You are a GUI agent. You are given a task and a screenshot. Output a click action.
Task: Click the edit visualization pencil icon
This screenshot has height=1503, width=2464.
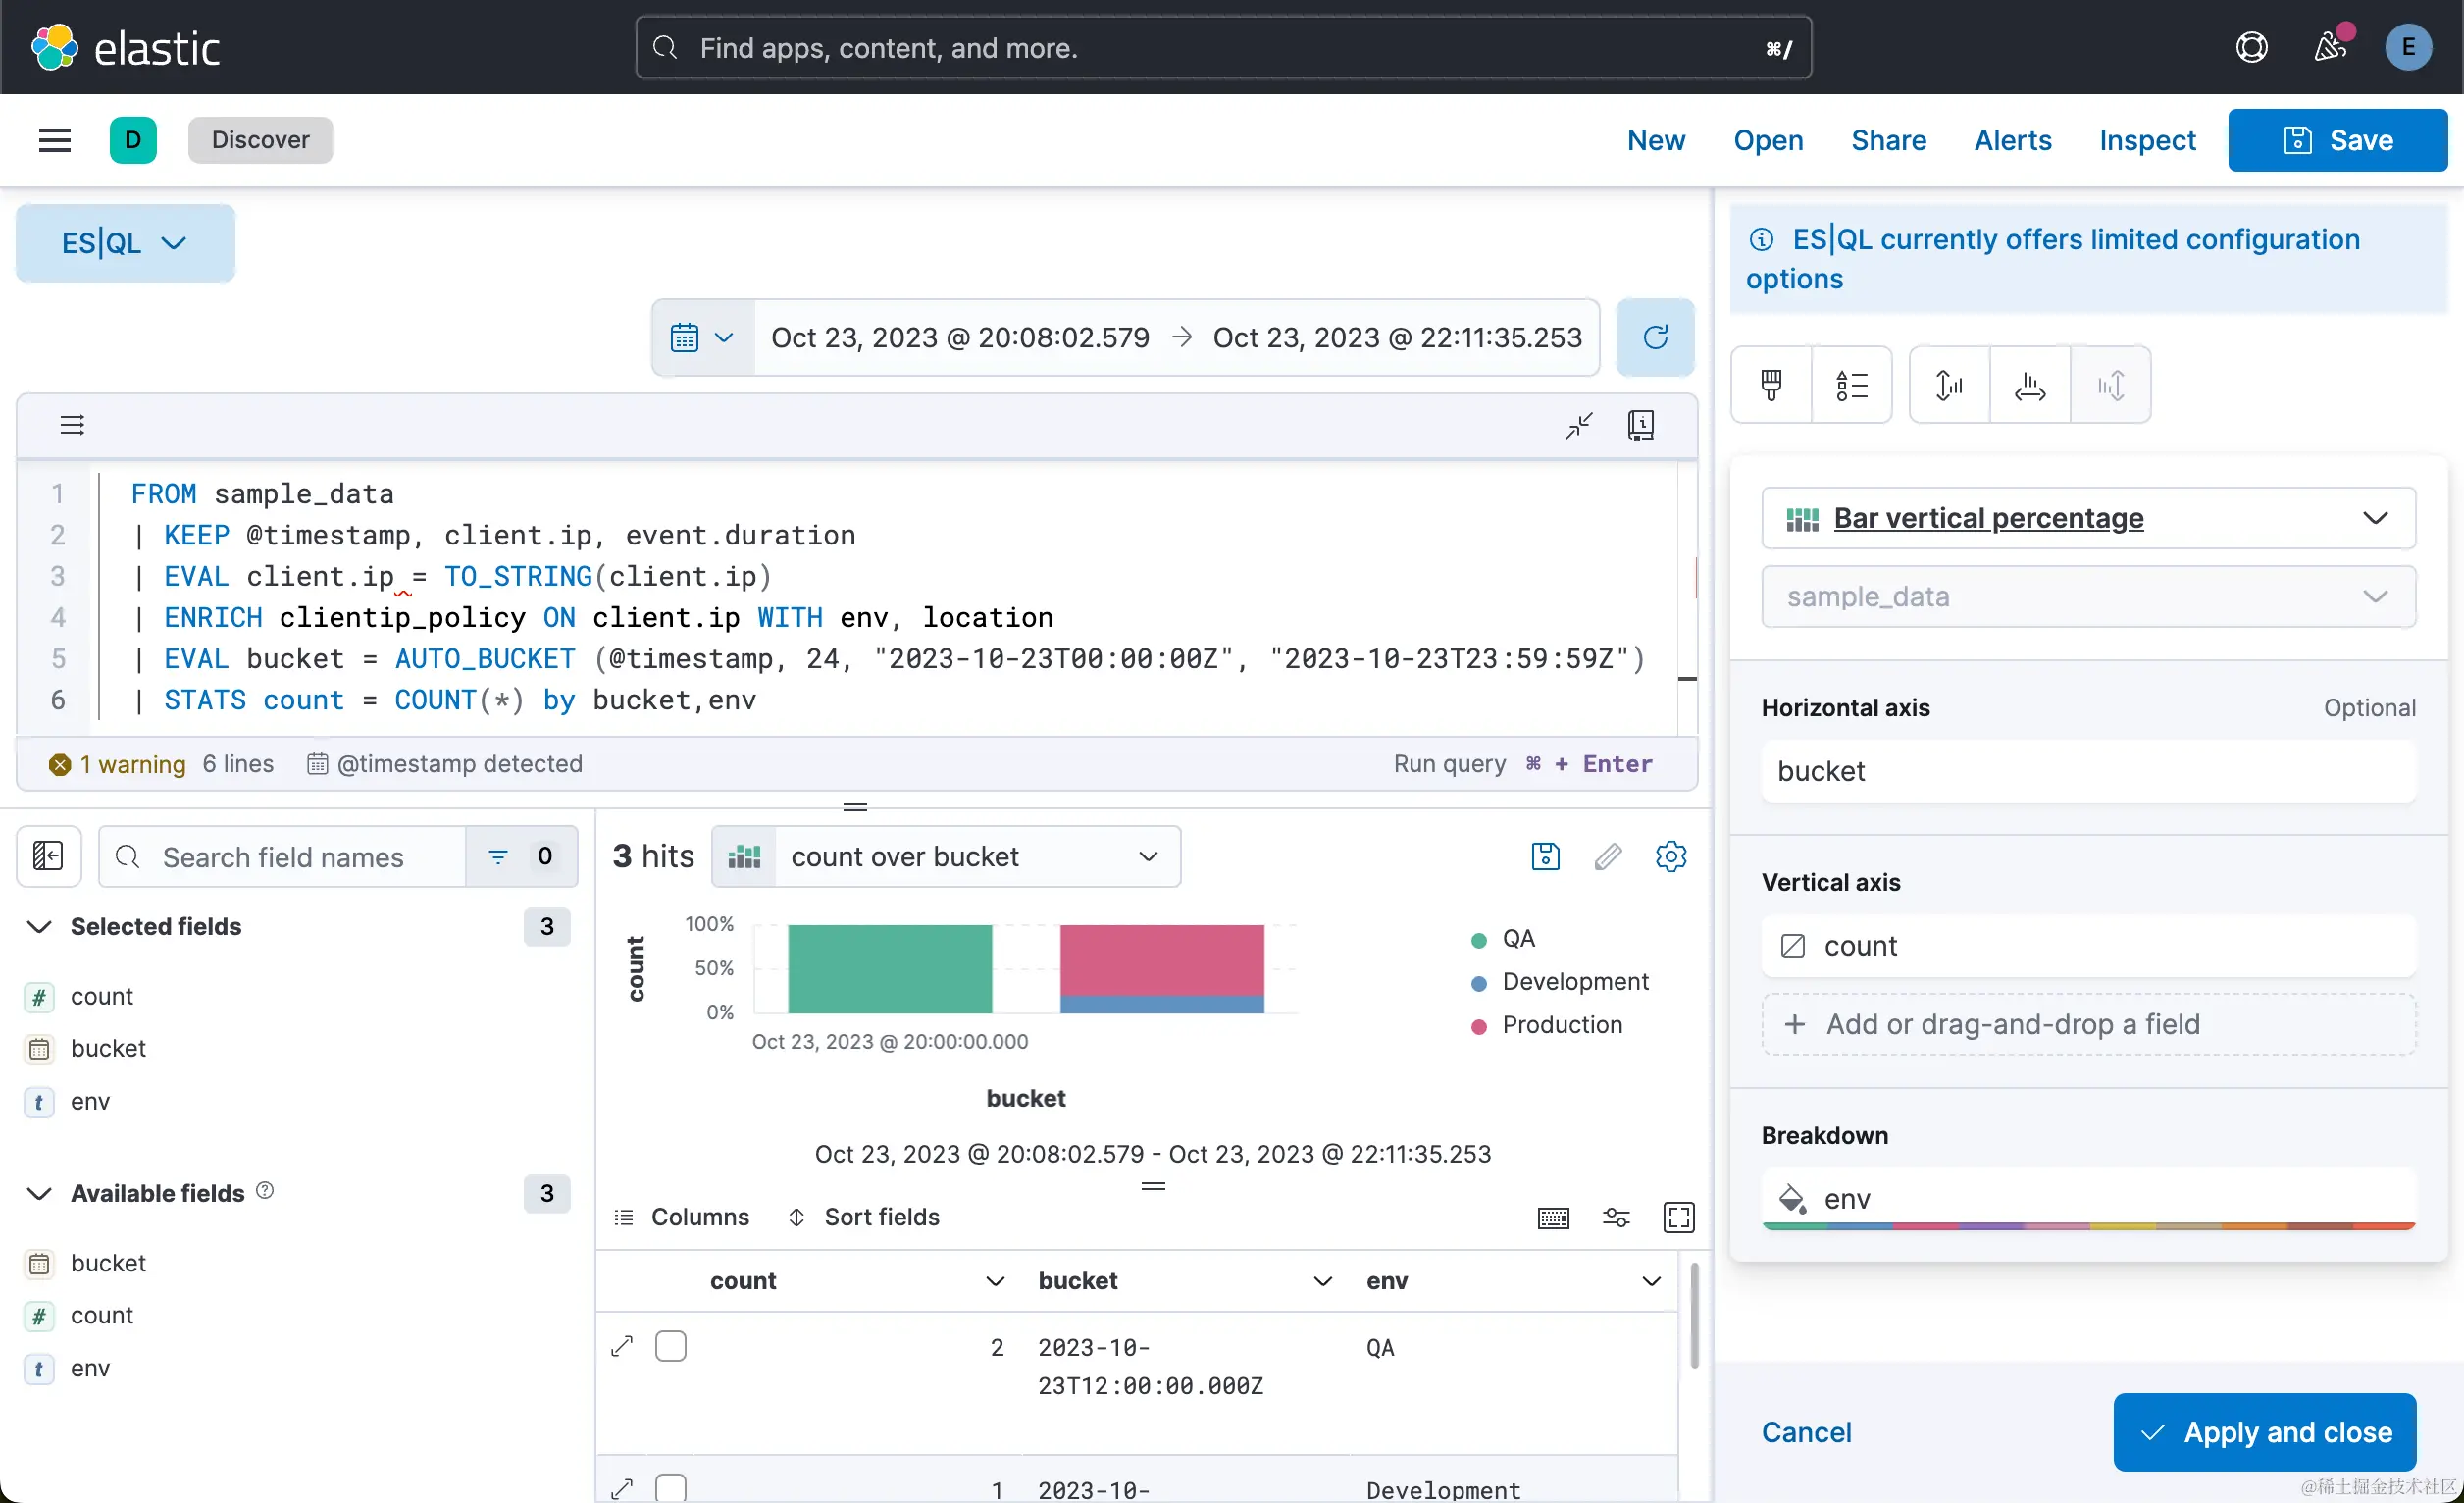(1608, 857)
